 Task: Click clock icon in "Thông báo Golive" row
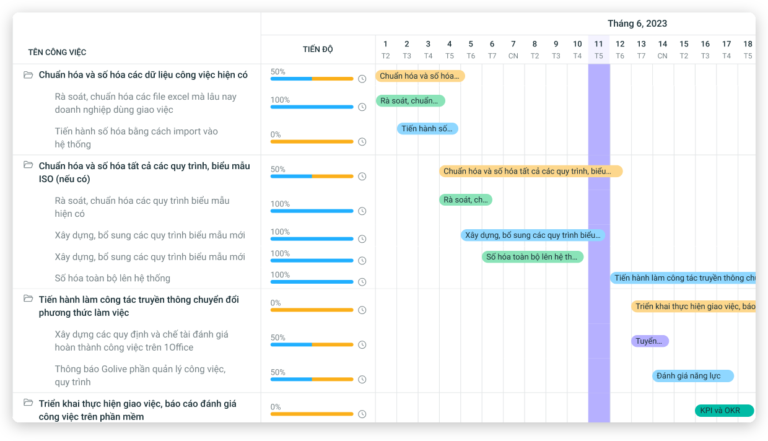coord(362,379)
